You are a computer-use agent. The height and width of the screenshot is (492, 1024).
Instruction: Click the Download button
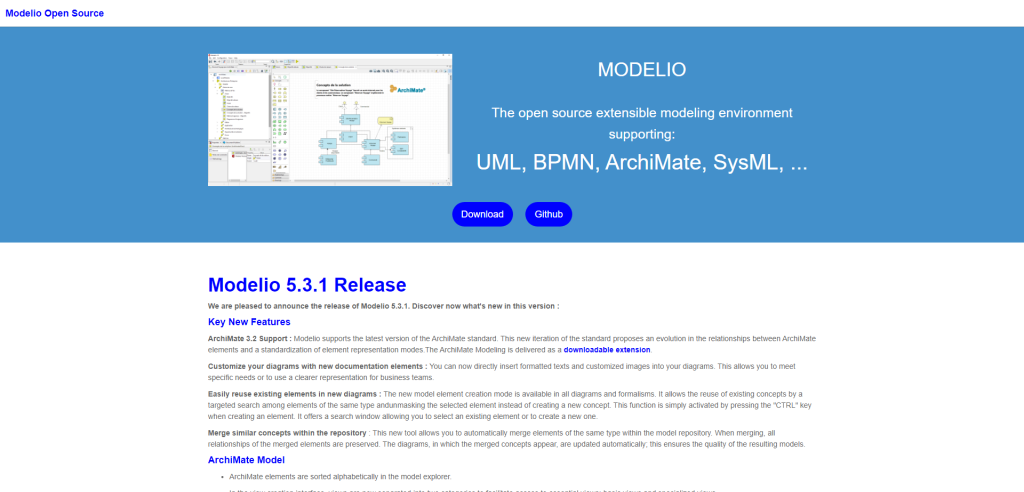482,214
